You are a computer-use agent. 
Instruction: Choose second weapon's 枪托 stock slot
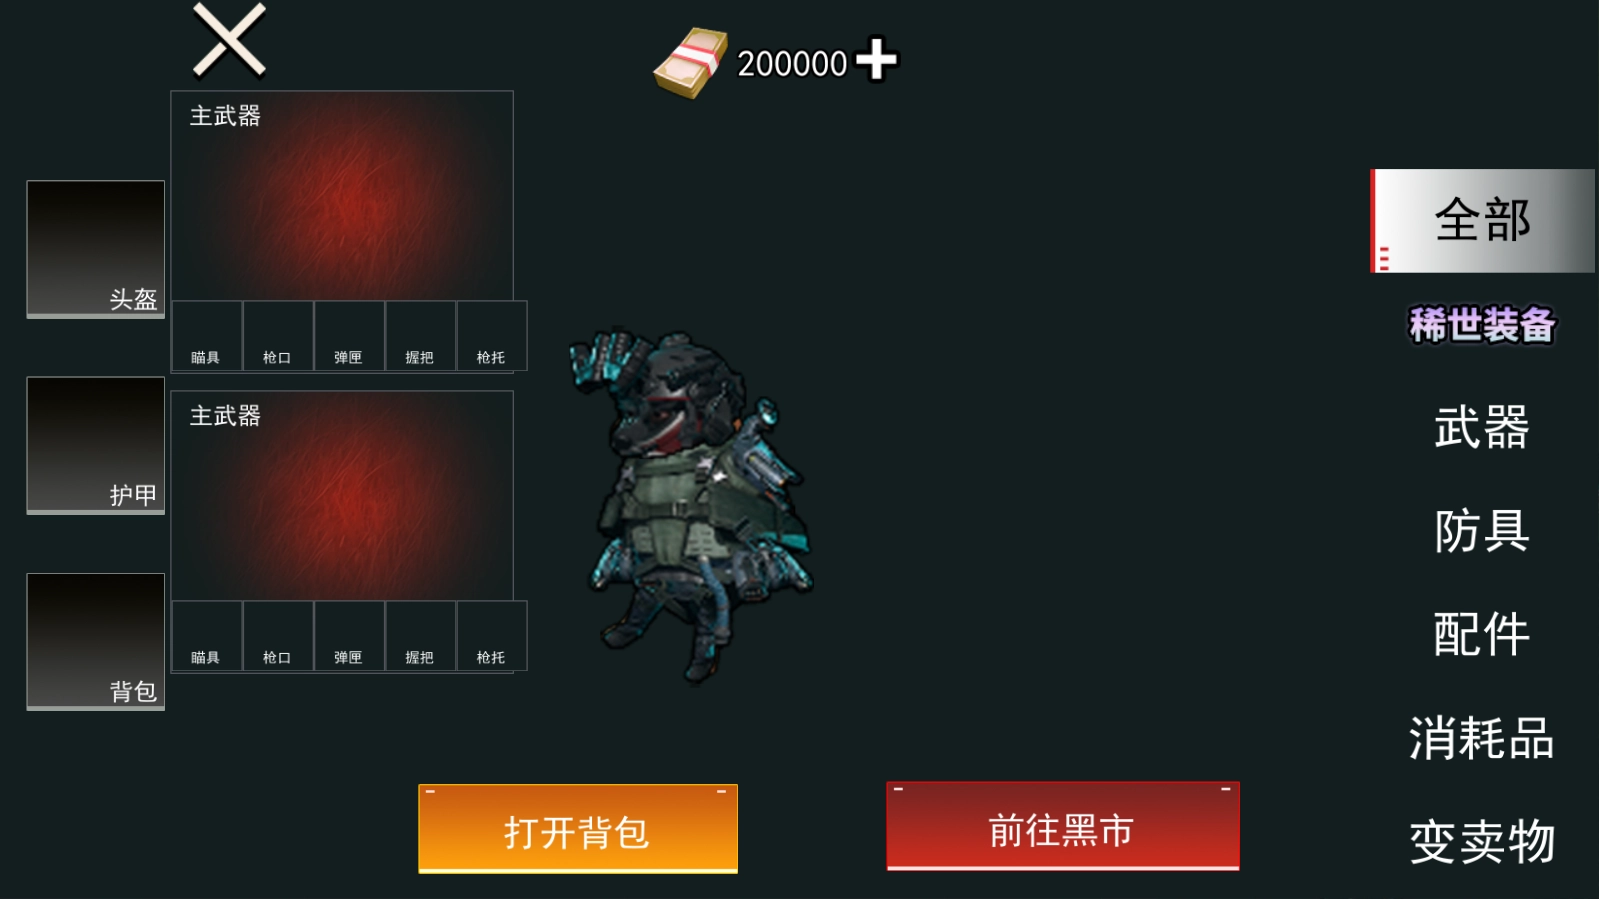tap(492, 636)
